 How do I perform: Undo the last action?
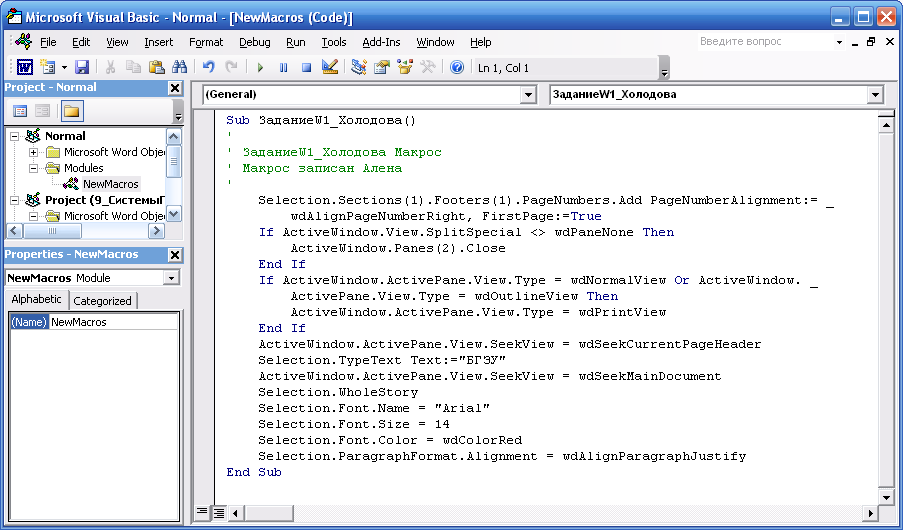pyautogui.click(x=208, y=67)
